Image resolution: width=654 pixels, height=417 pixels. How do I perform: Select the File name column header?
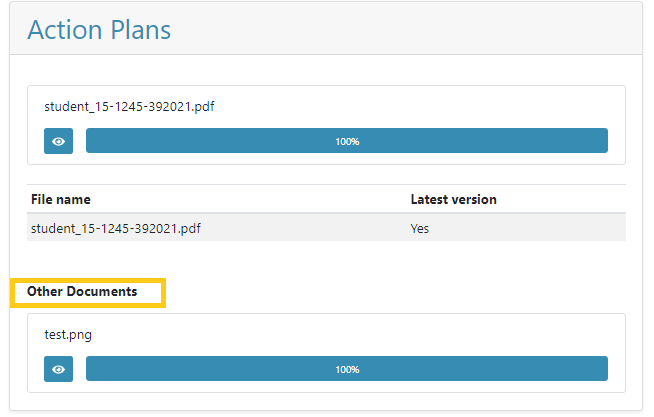tap(61, 199)
